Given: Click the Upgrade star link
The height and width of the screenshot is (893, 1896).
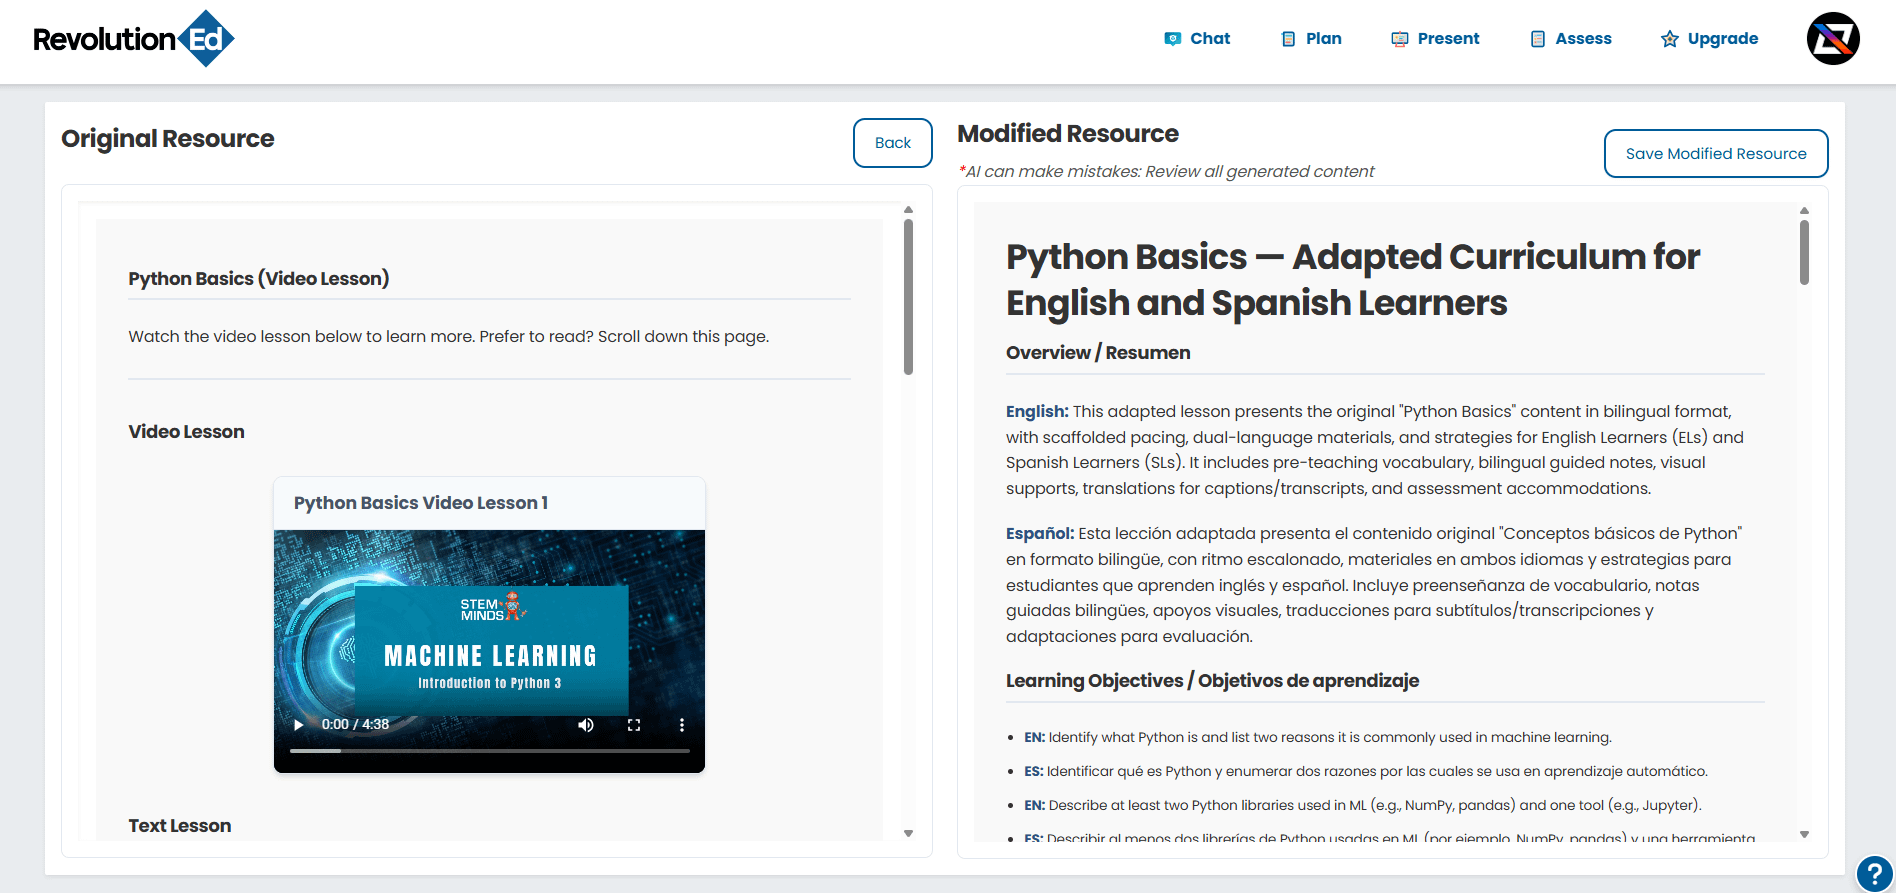Looking at the screenshot, I should pos(1709,39).
